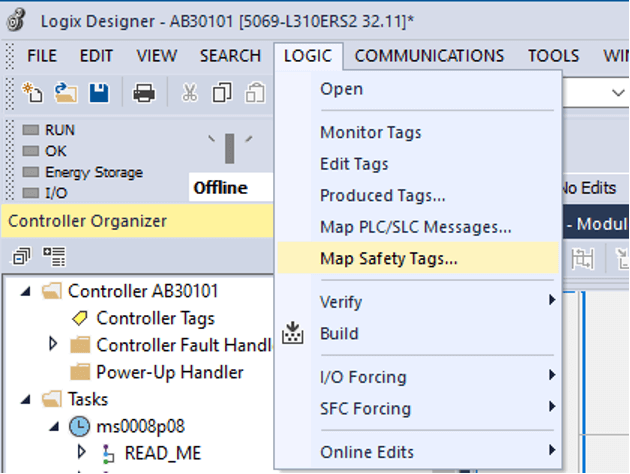Image resolution: width=630 pixels, height=474 pixels.
Task: Close the LOGIC menu tab
Action: (308, 56)
